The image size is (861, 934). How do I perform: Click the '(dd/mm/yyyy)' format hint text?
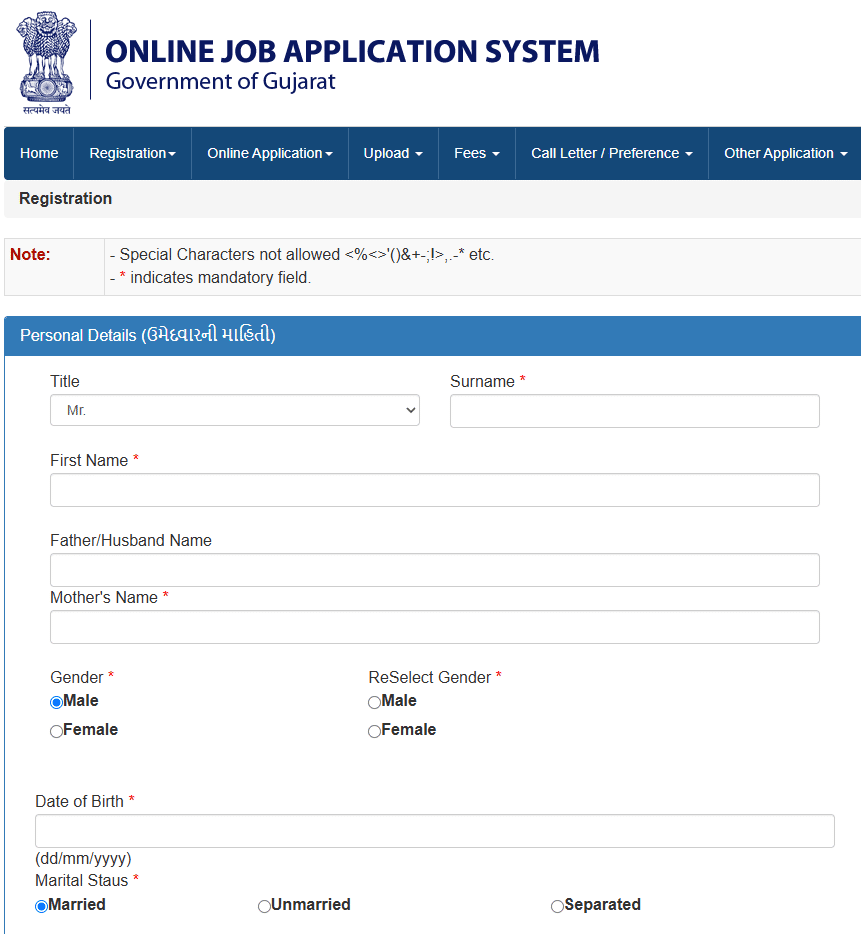pyautogui.click(x=83, y=858)
